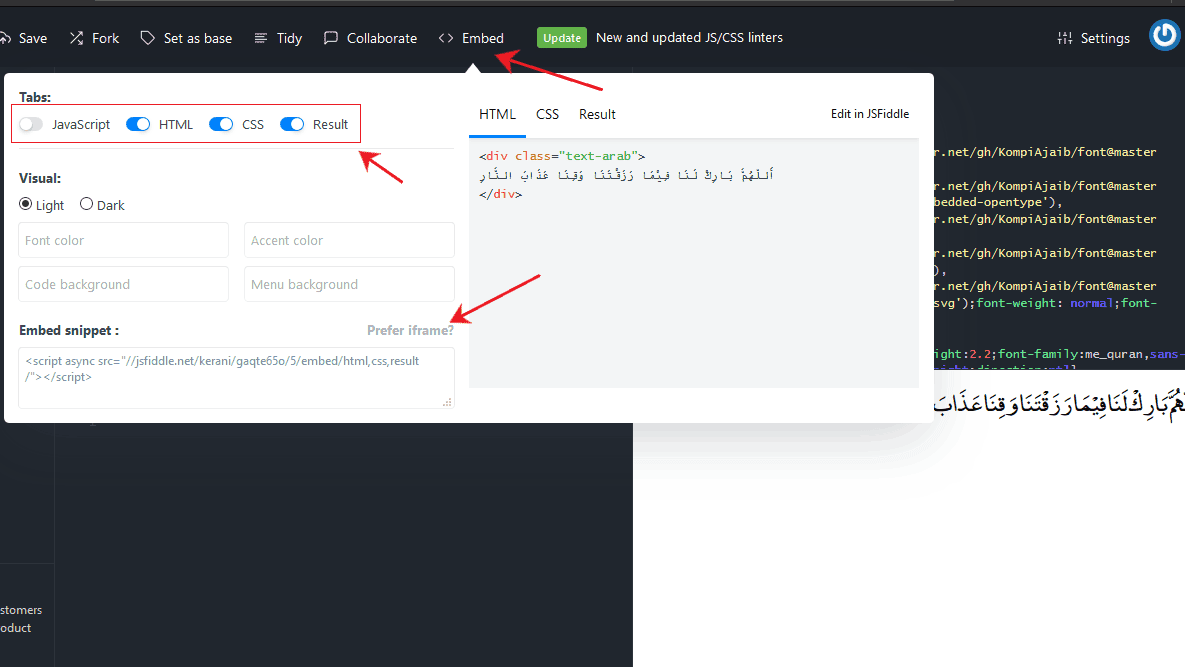Viewport: 1185px width, 667px height.
Task: Switch to the Result preview tab
Action: (x=597, y=114)
